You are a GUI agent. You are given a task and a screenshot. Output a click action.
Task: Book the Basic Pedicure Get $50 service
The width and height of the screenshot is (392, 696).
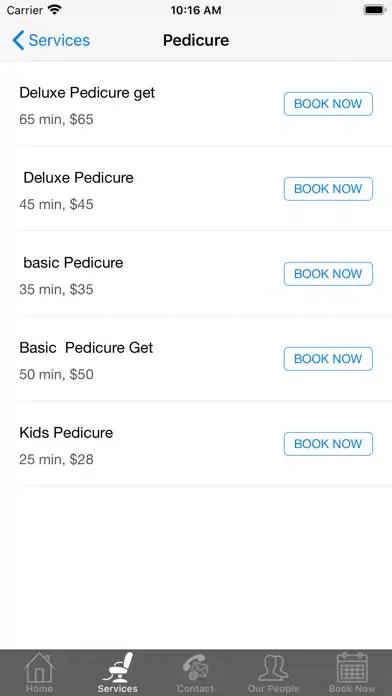(x=328, y=359)
